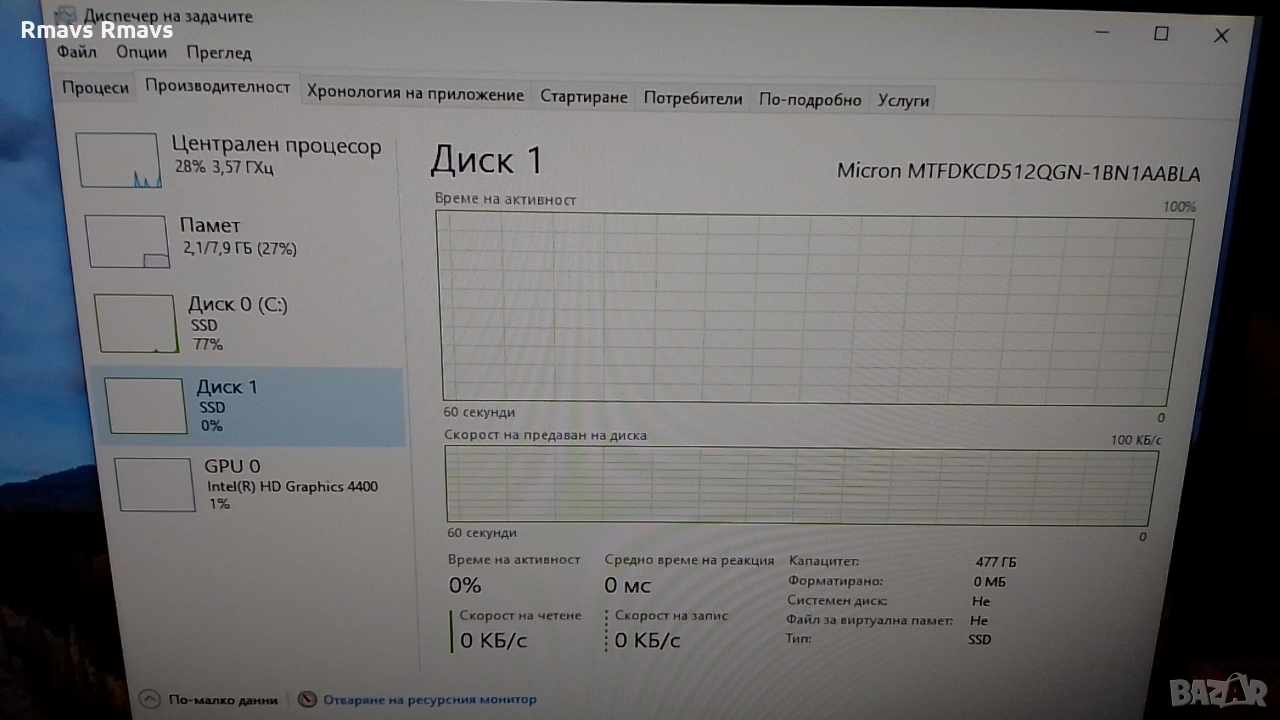Click the Файл за виртуална памет label

[x=870, y=620]
